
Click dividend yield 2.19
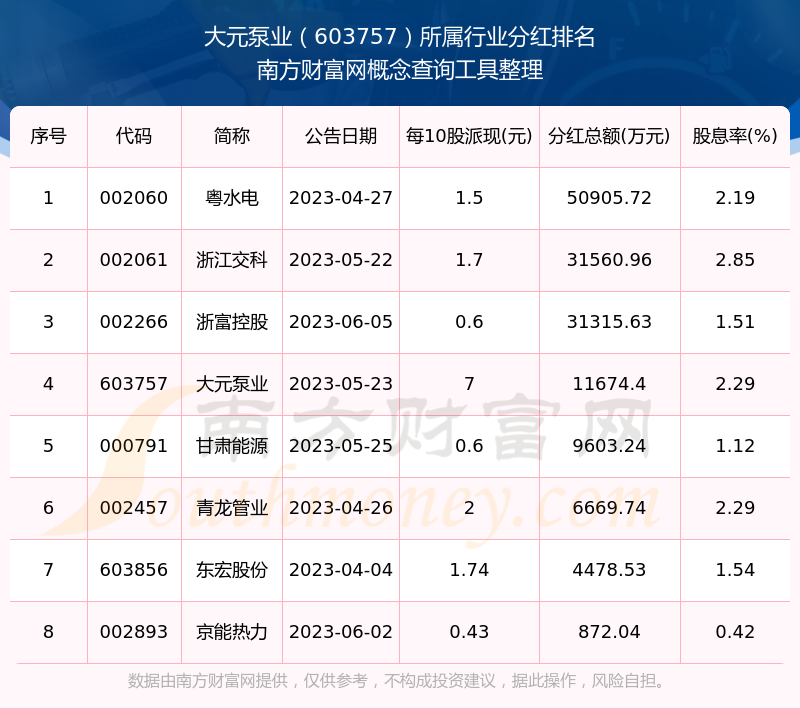[735, 198]
